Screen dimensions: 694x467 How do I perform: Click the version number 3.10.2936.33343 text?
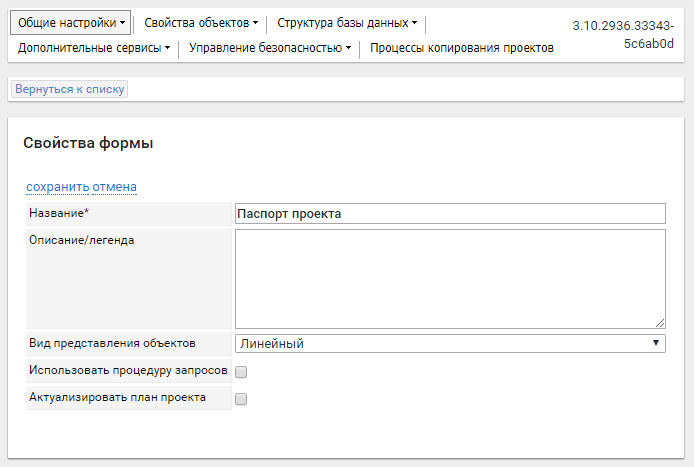(x=629, y=25)
